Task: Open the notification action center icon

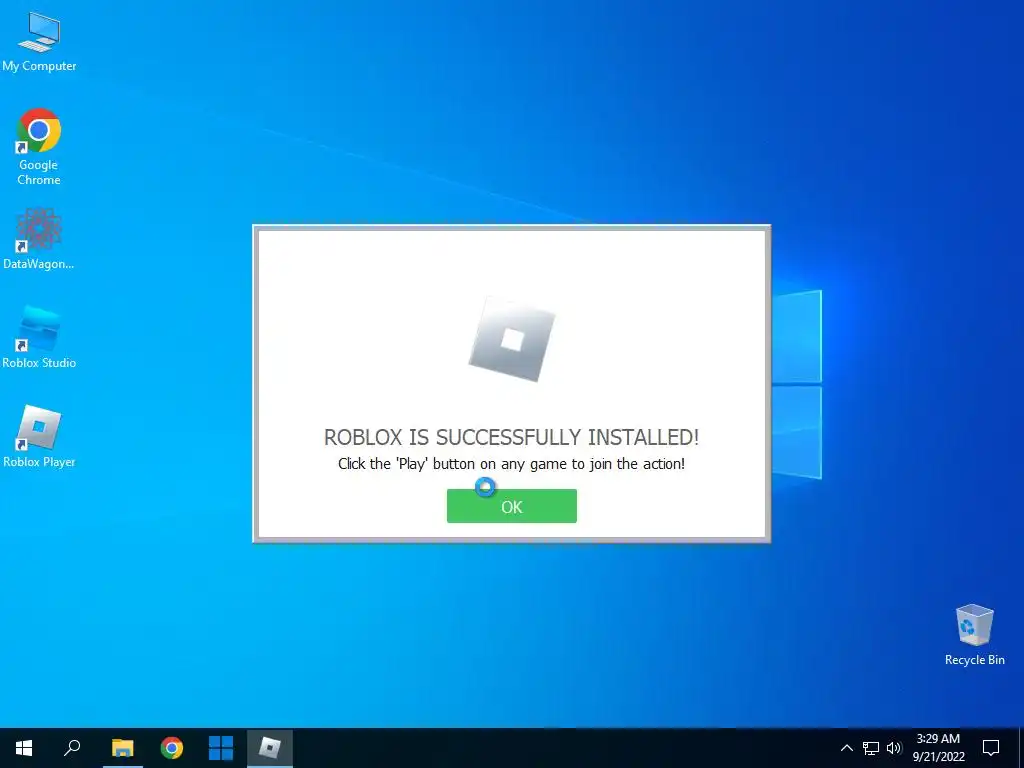Action: click(991, 748)
